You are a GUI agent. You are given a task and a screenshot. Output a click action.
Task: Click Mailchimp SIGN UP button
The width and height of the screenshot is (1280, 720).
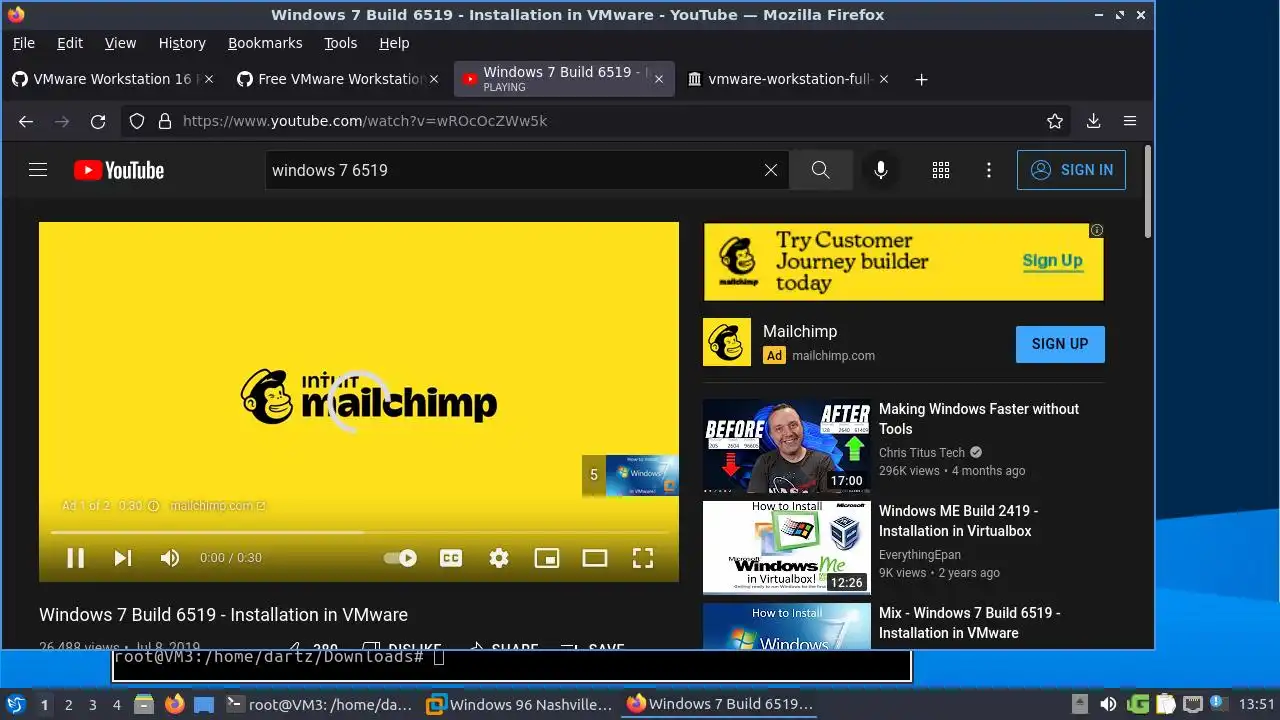1060,344
